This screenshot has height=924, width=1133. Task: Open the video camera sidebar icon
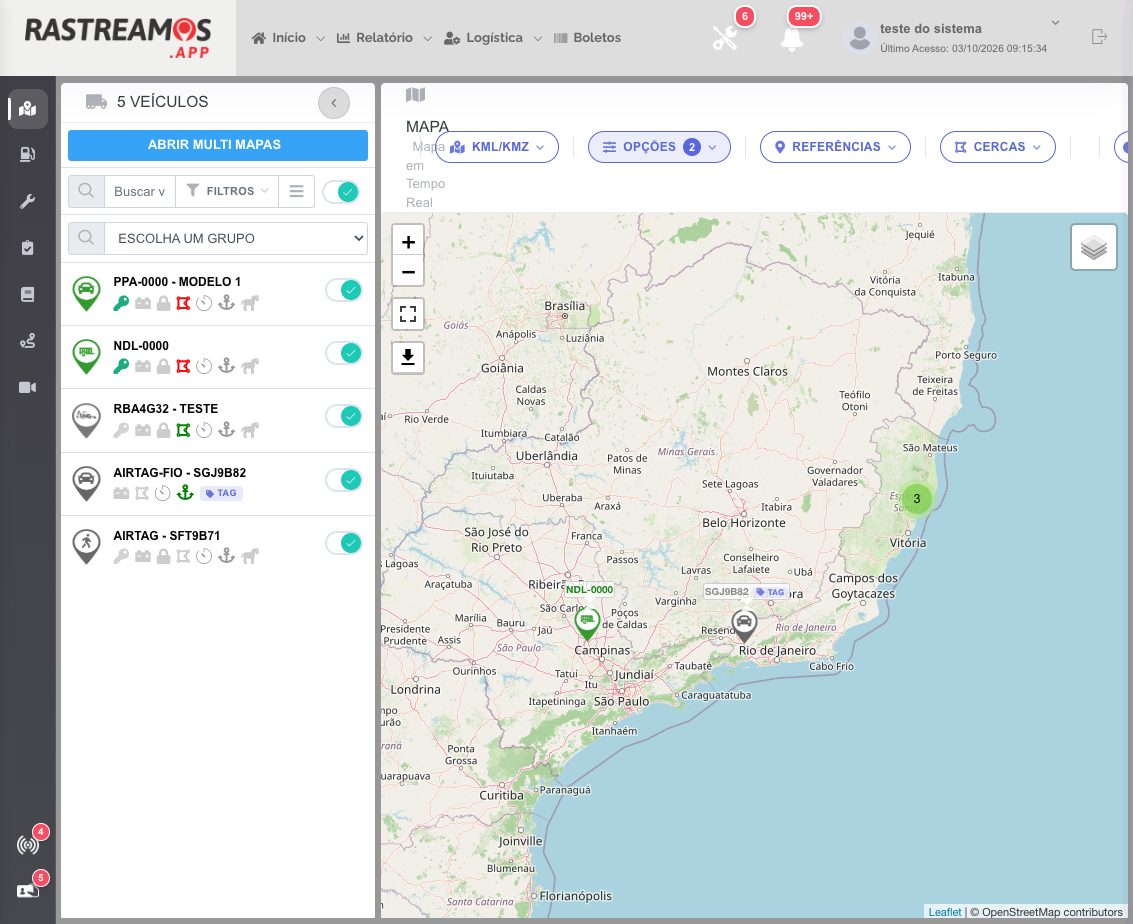(27, 388)
